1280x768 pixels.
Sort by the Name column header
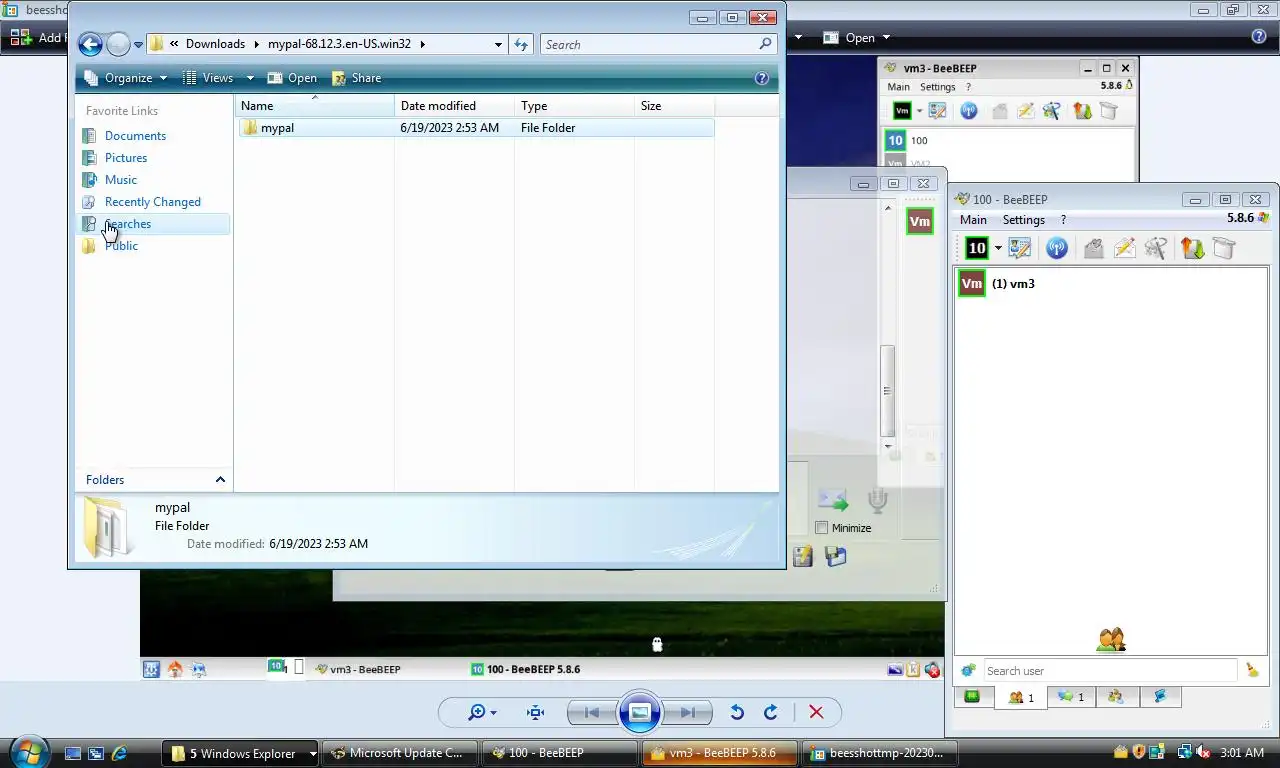pyautogui.click(x=315, y=106)
